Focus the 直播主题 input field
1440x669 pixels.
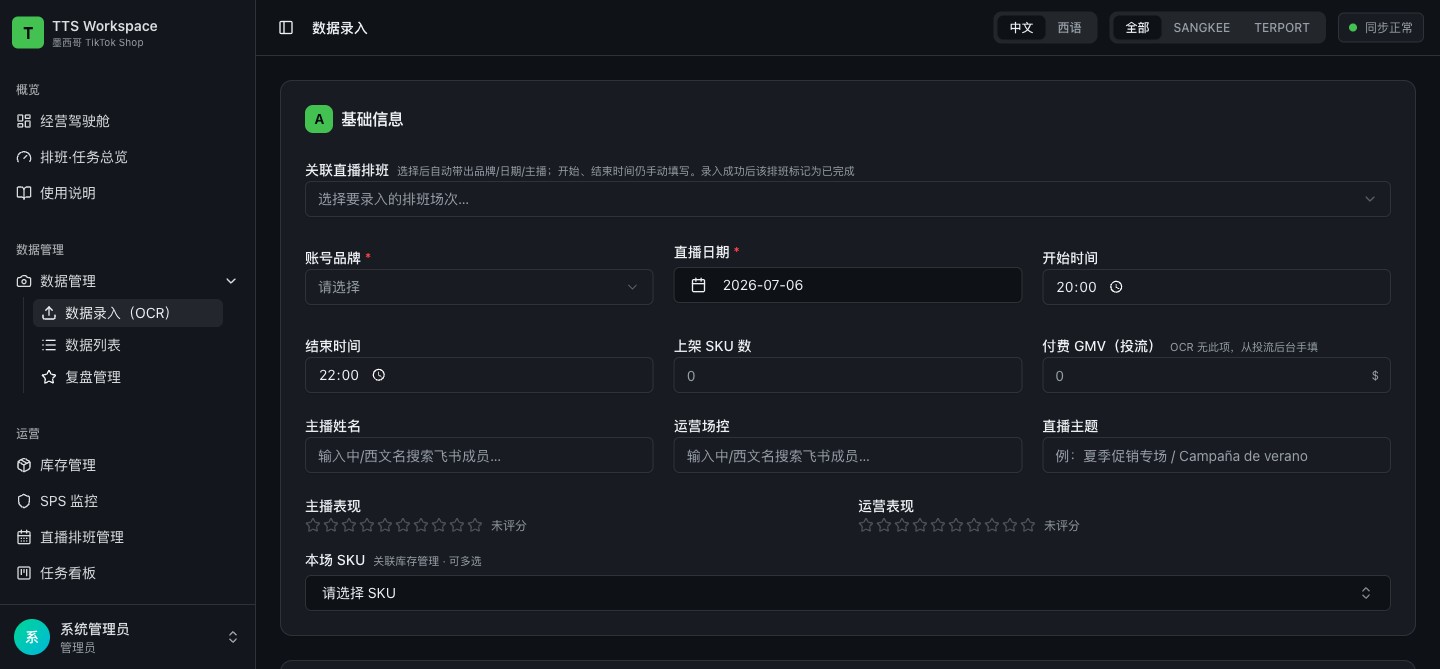[x=1216, y=455]
